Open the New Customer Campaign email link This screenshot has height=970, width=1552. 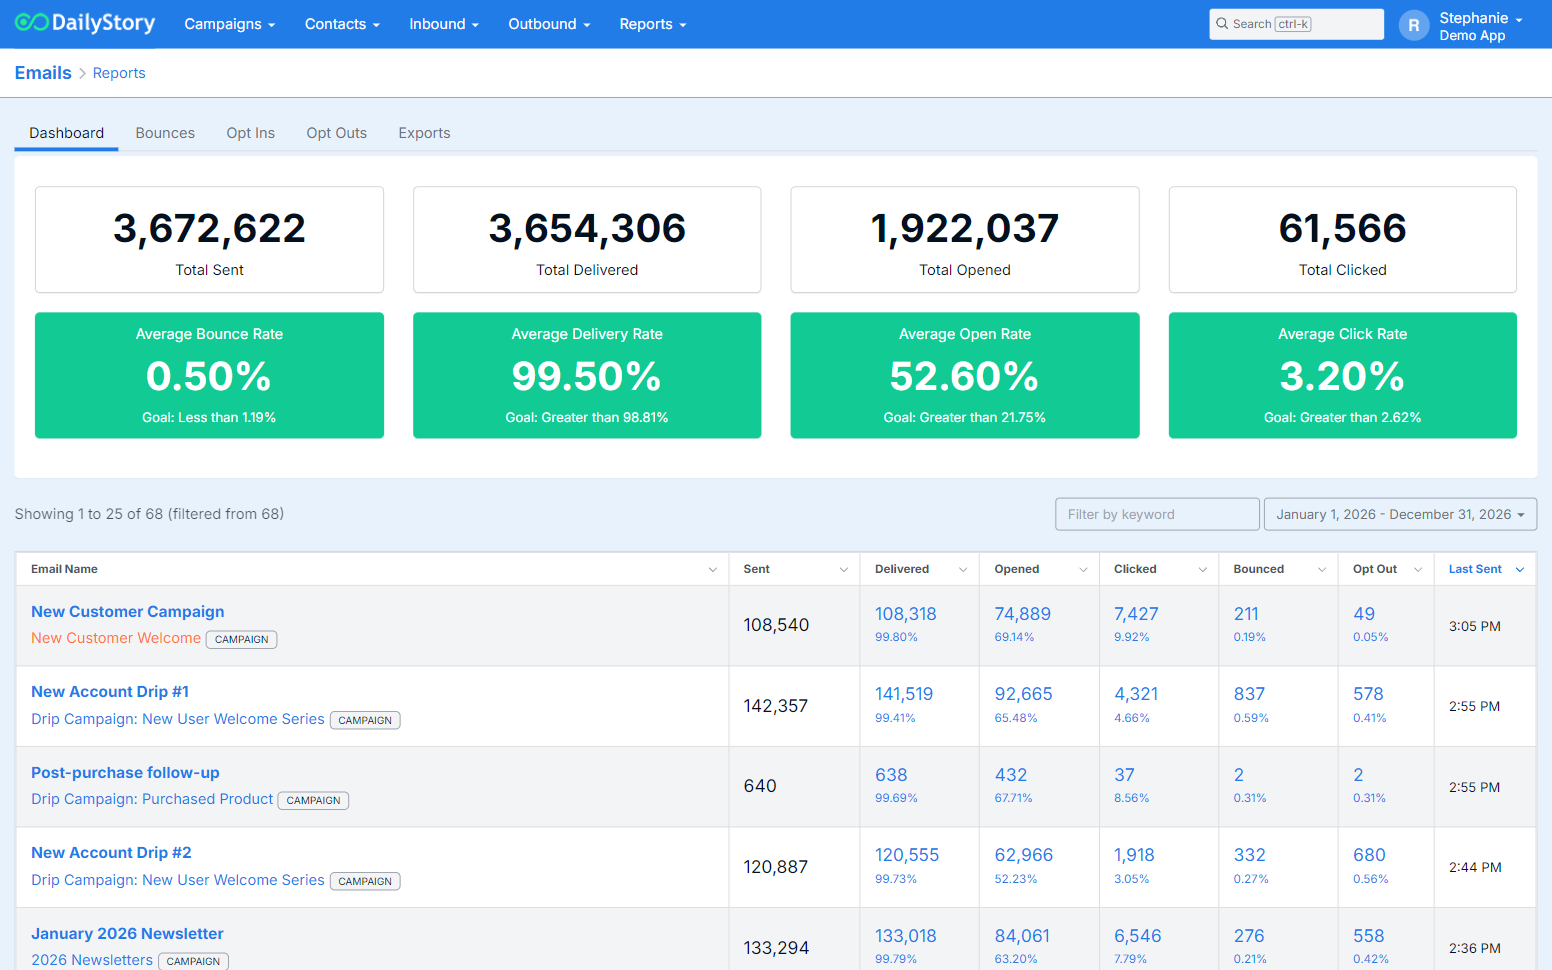pyautogui.click(x=128, y=612)
